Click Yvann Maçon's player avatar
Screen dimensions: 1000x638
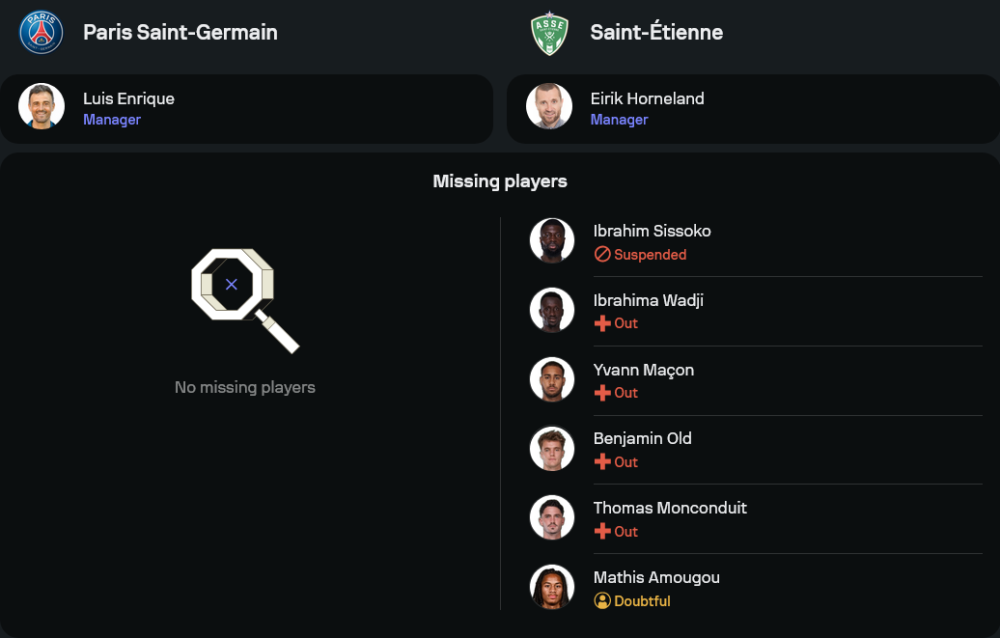click(552, 380)
